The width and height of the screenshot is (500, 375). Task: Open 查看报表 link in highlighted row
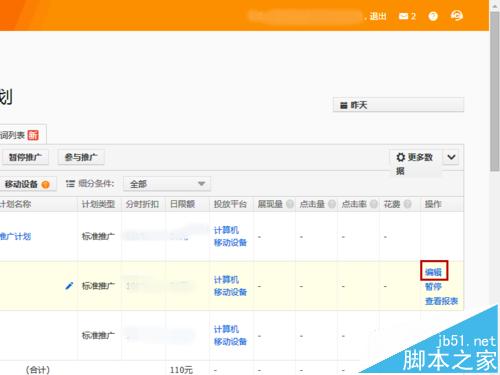point(441,301)
